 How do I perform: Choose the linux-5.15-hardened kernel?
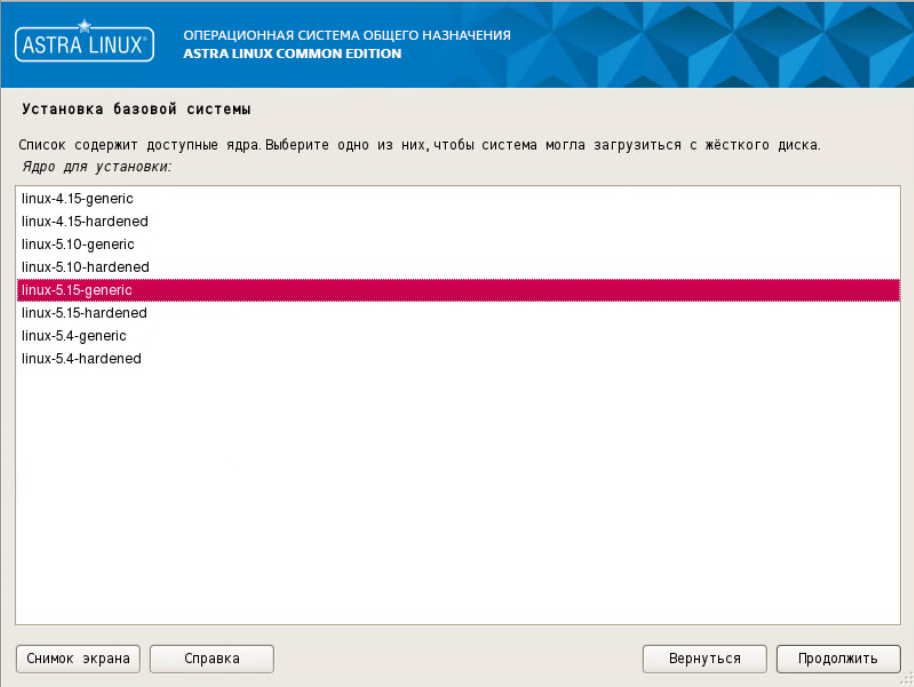pos(458,313)
